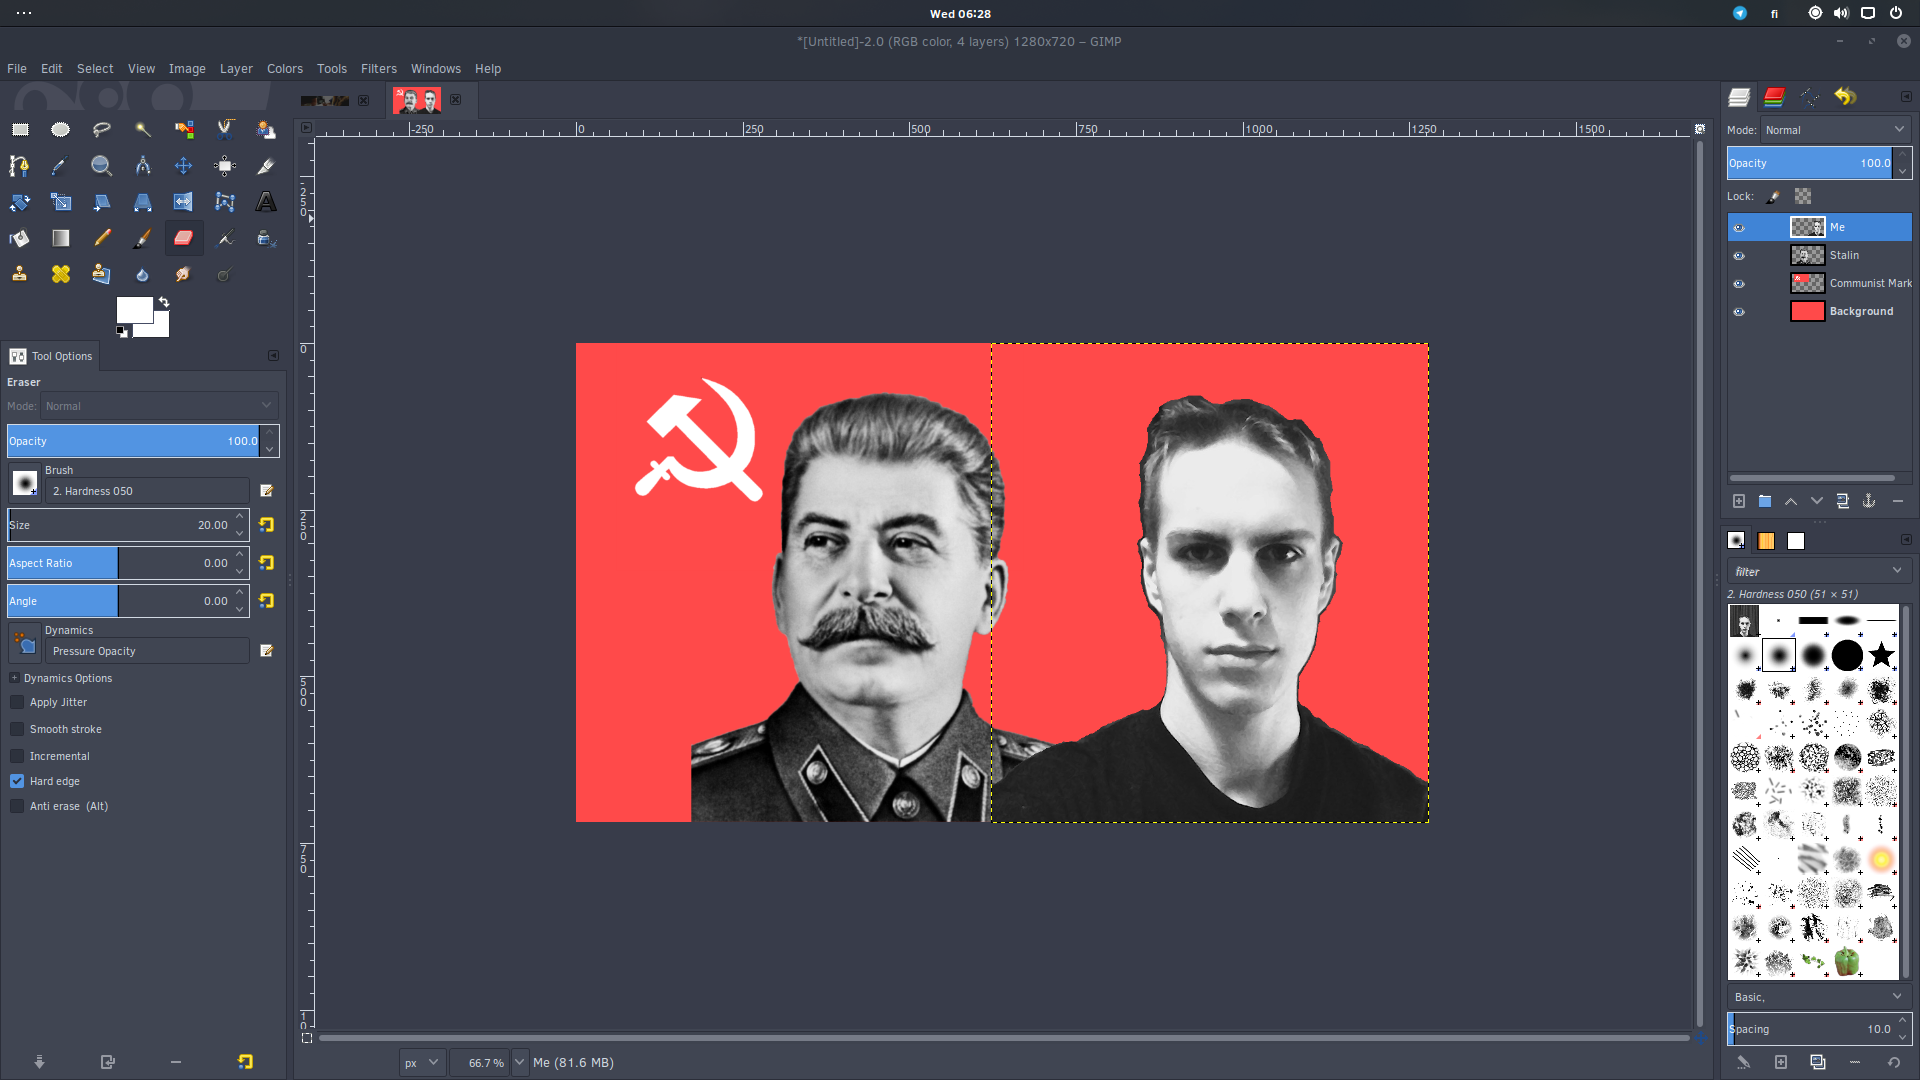This screenshot has width=1920, height=1080.
Task: Select the Bucket Fill tool
Action: (20, 238)
